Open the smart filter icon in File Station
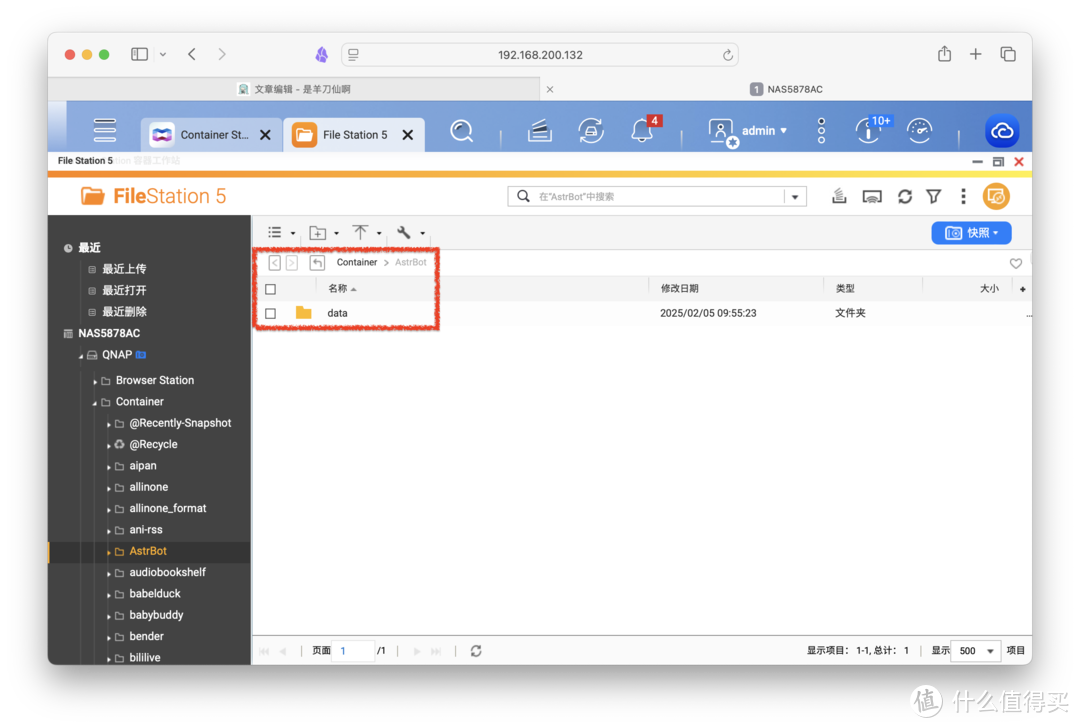Viewport: 1080px width, 728px height. pyautogui.click(x=933, y=196)
